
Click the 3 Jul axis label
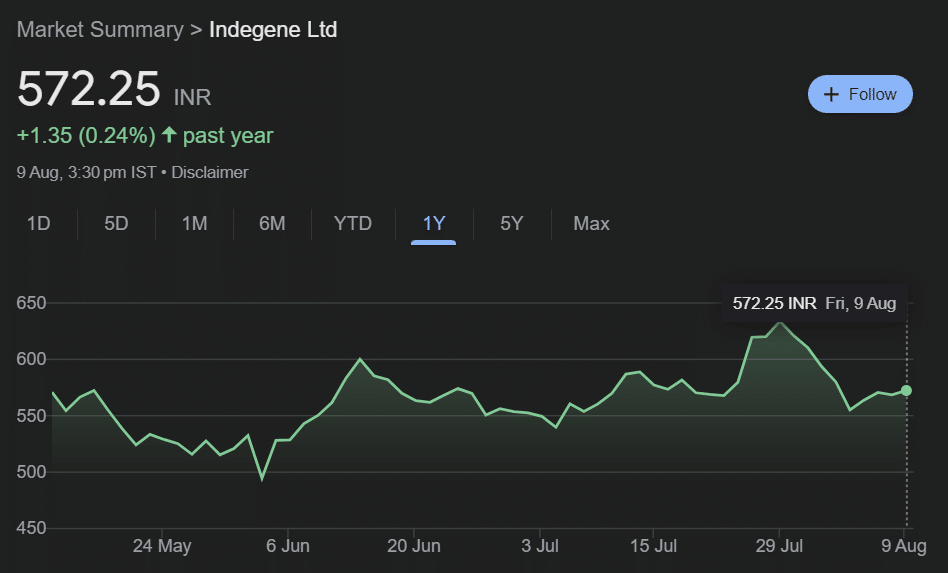point(540,546)
